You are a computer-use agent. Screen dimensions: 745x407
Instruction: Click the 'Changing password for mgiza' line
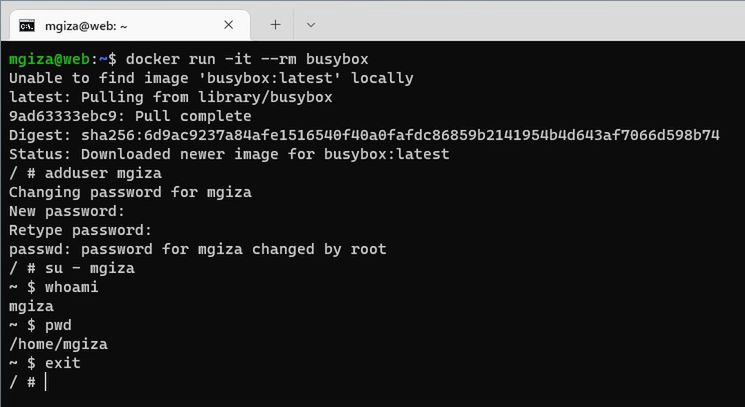tap(130, 192)
